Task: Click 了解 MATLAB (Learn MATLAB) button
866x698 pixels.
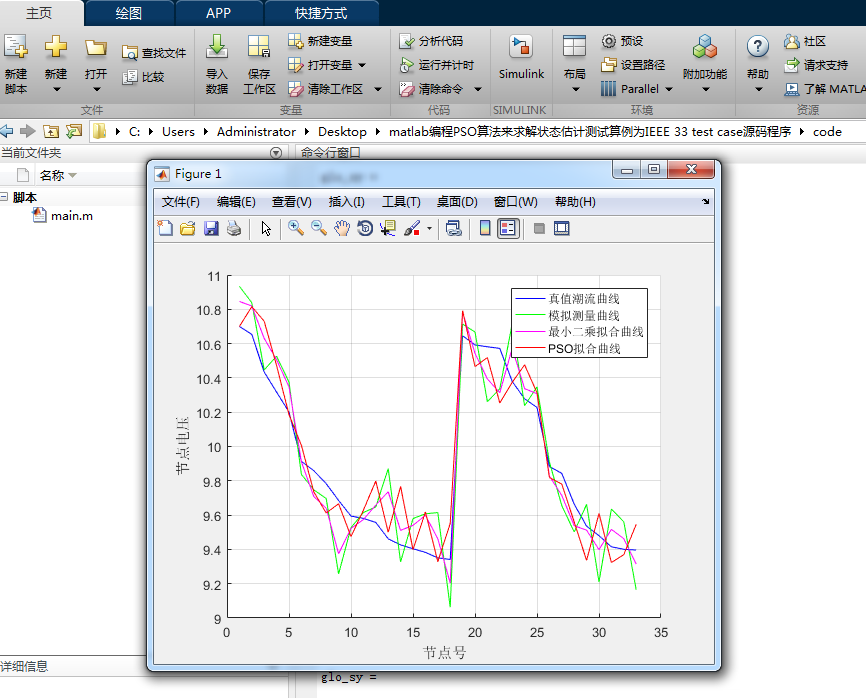Action: pos(825,89)
